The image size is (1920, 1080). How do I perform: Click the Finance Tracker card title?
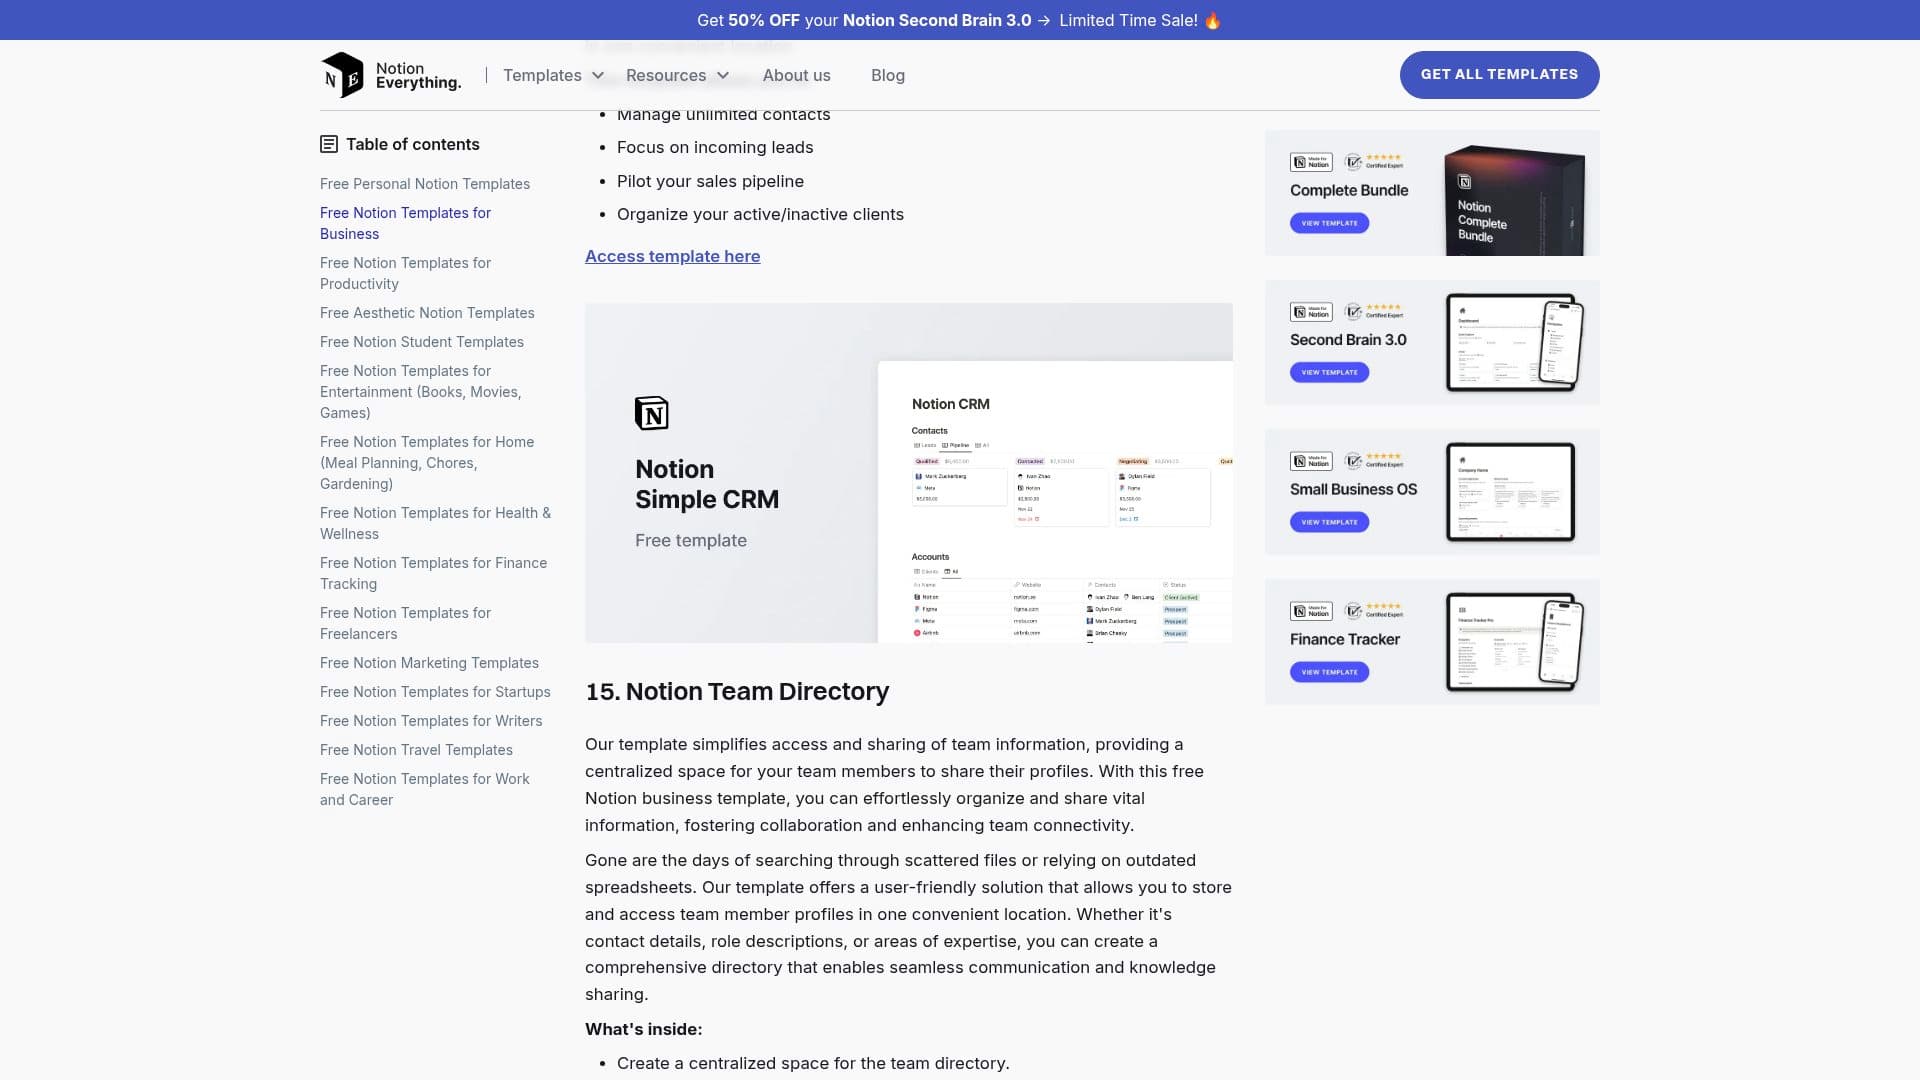point(1345,639)
